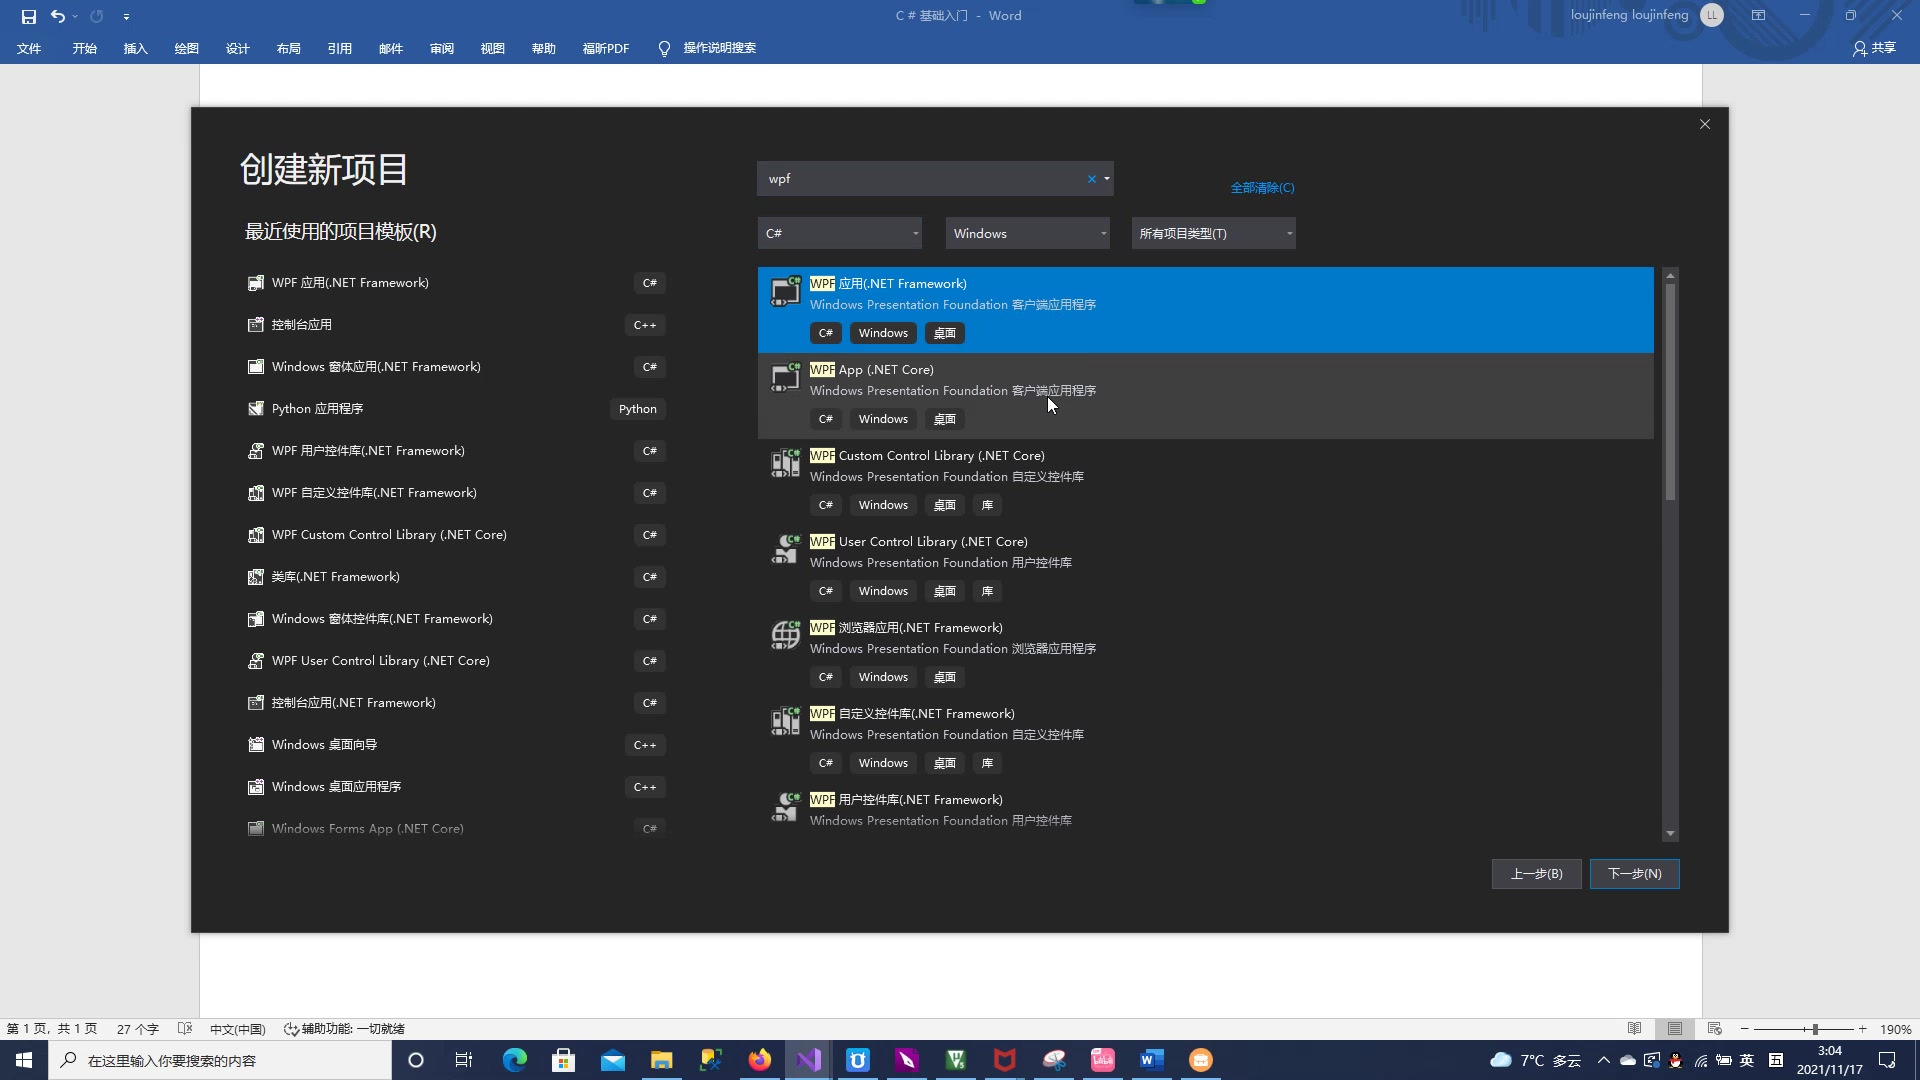Click the 操作说明搜索 lightbulb box

(707, 48)
